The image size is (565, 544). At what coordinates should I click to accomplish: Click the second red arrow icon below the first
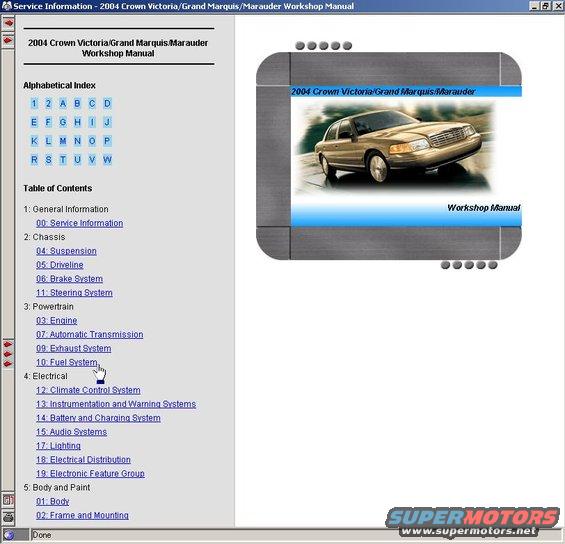pyautogui.click(x=8, y=40)
